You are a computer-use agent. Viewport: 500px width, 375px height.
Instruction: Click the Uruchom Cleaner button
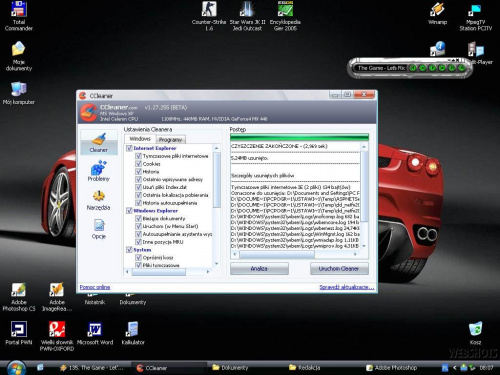[x=339, y=268]
